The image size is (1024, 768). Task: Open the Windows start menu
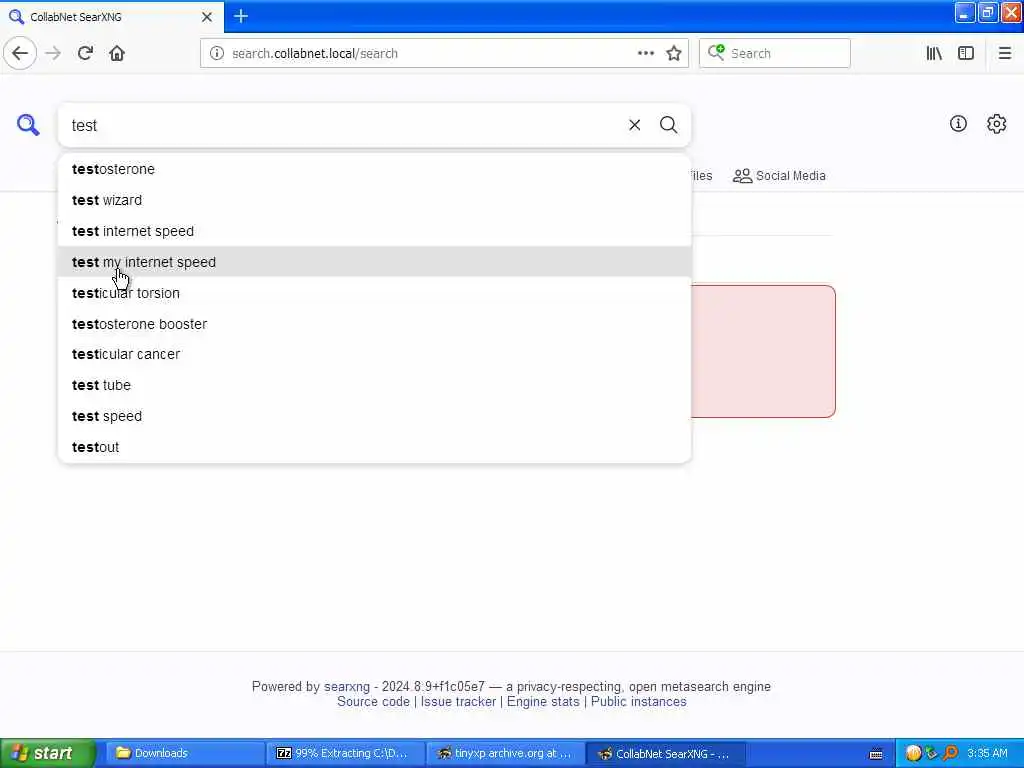[47, 753]
